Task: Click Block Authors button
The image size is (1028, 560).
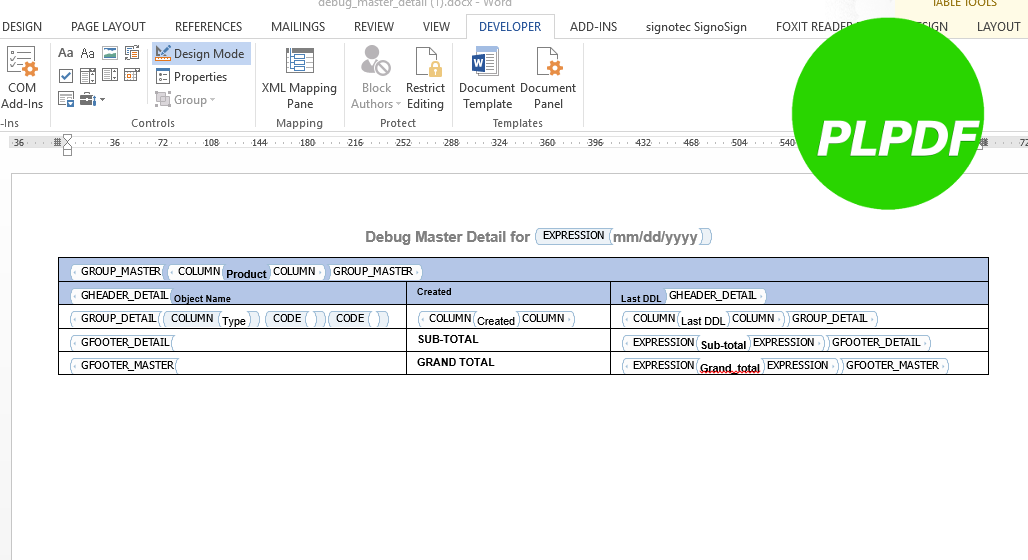Action: (x=376, y=77)
